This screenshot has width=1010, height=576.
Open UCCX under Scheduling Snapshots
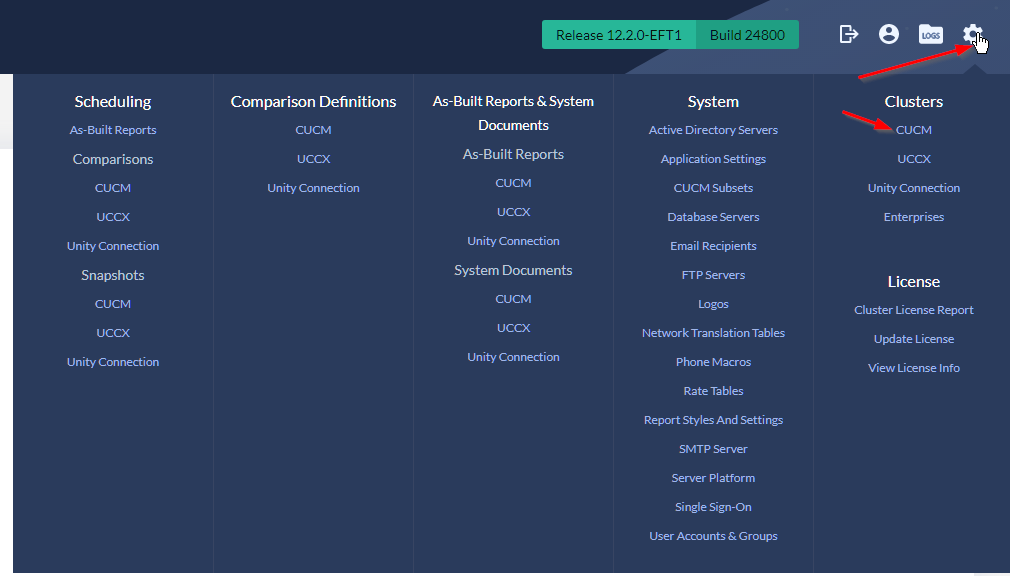pos(113,332)
